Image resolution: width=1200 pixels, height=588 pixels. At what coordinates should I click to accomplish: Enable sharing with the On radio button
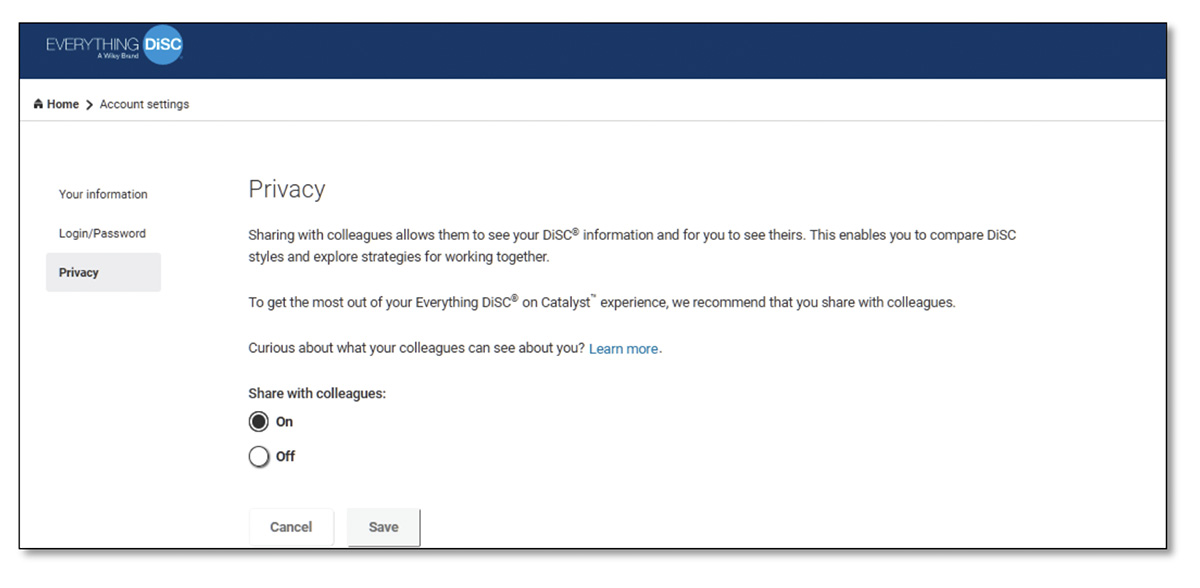pyautogui.click(x=259, y=422)
